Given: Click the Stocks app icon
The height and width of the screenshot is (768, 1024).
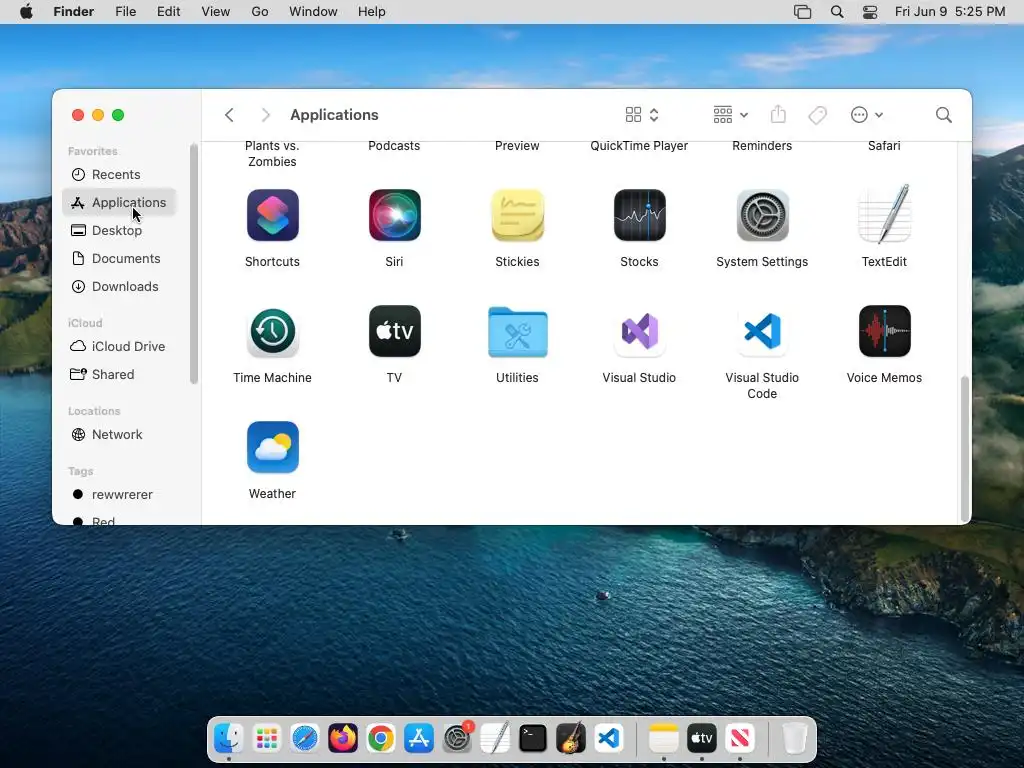Looking at the screenshot, I should tap(639, 216).
